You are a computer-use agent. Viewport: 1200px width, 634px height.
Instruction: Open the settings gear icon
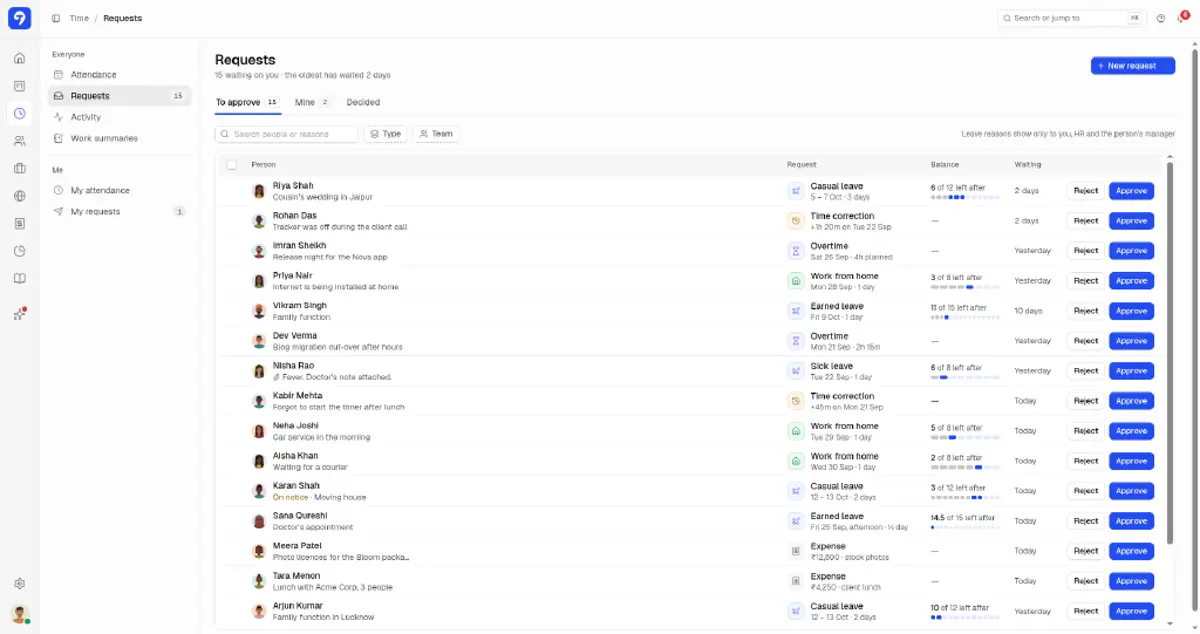pos(19,584)
